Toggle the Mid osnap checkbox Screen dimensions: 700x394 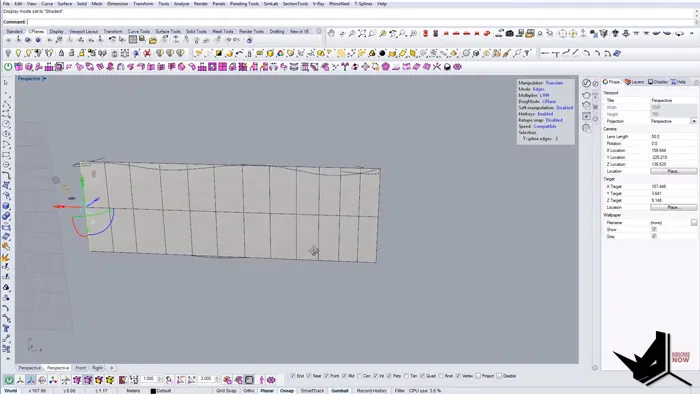pyautogui.click(x=344, y=376)
